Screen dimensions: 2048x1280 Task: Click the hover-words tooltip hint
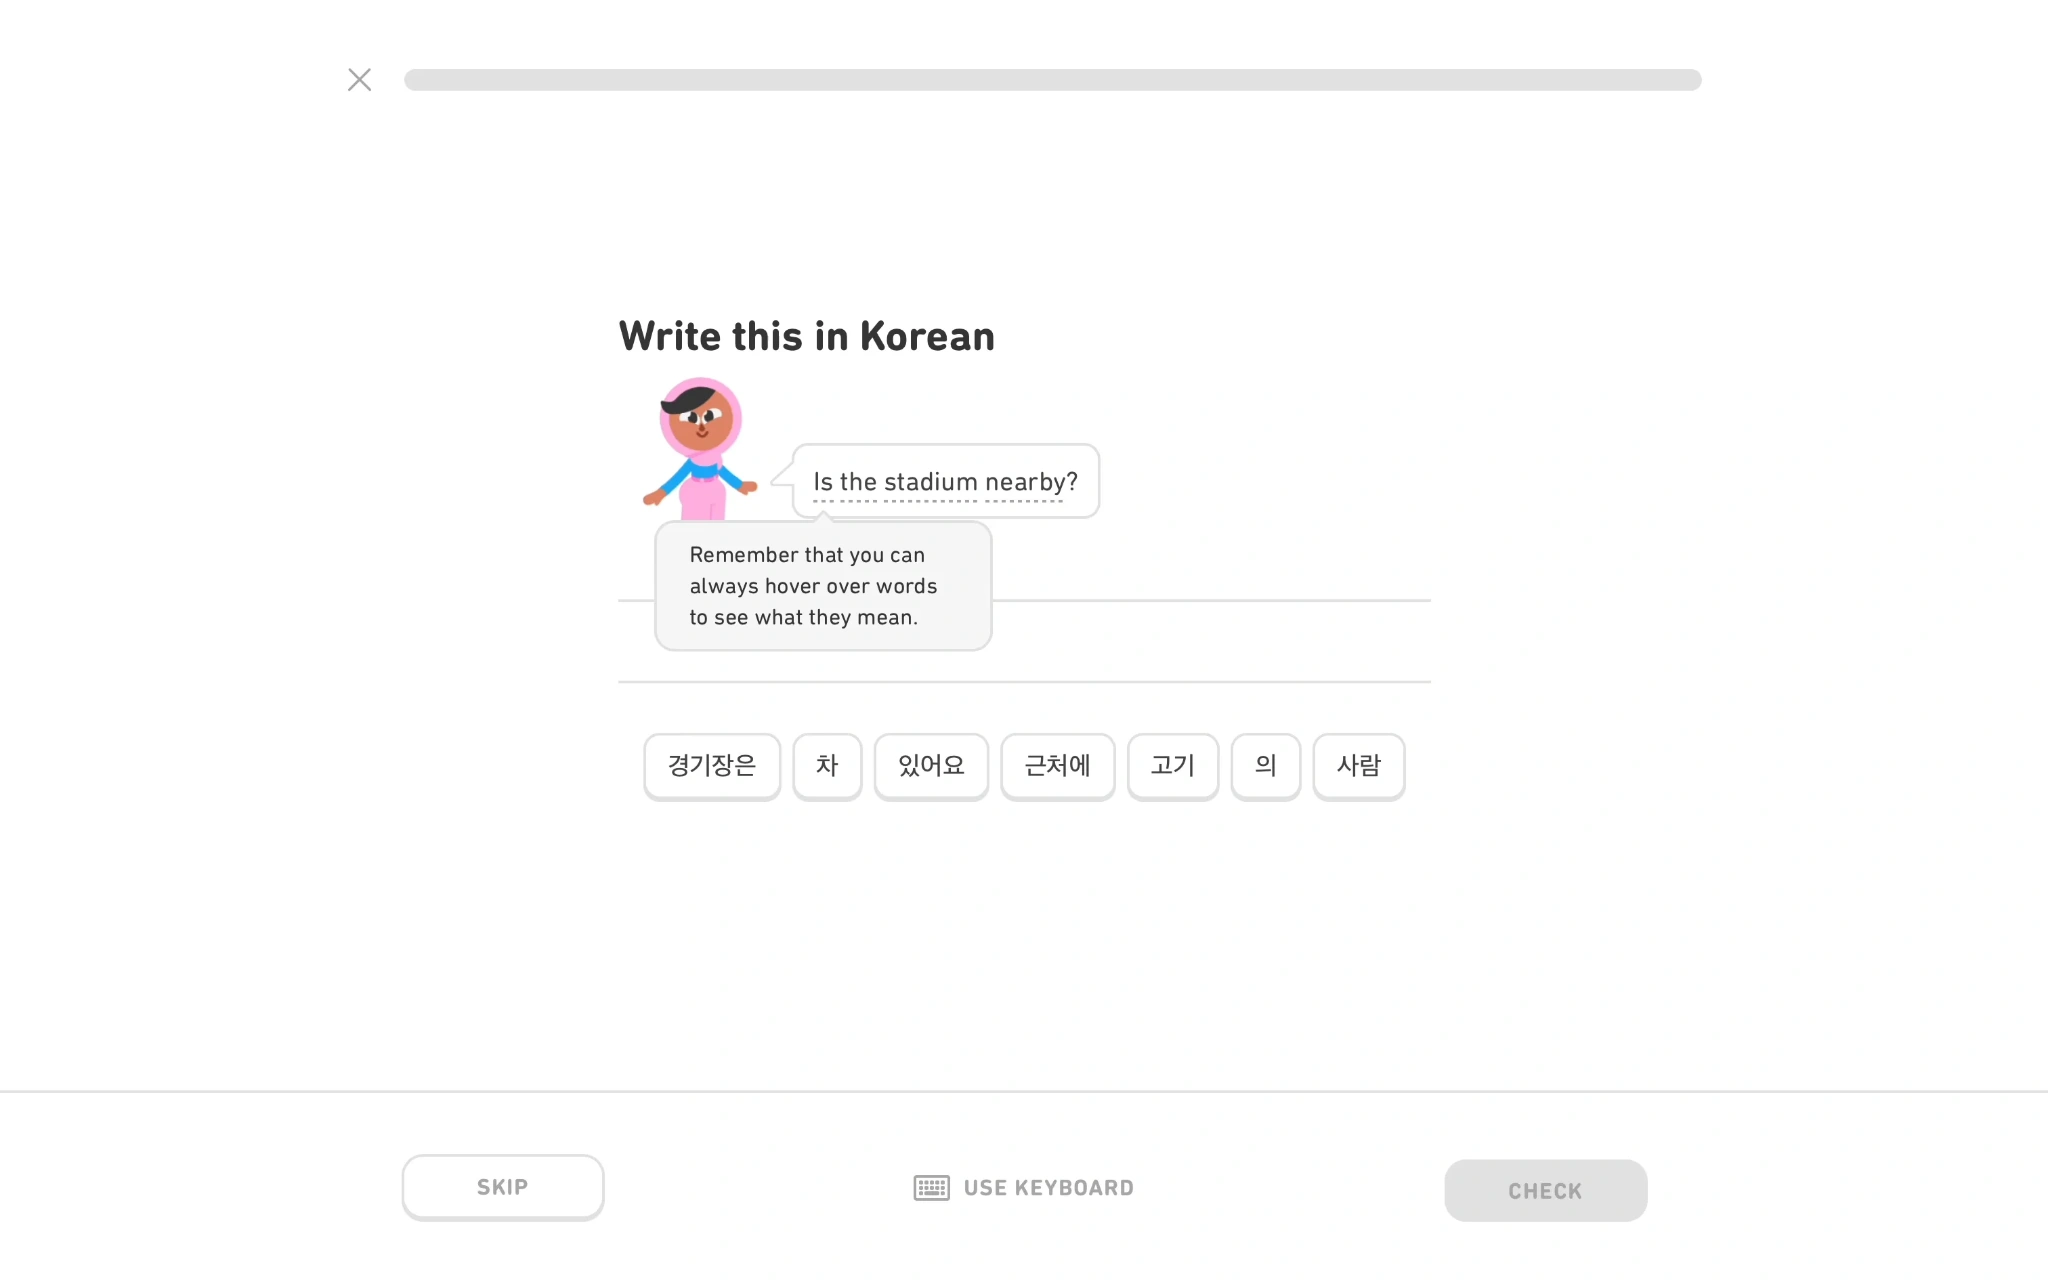(x=823, y=586)
